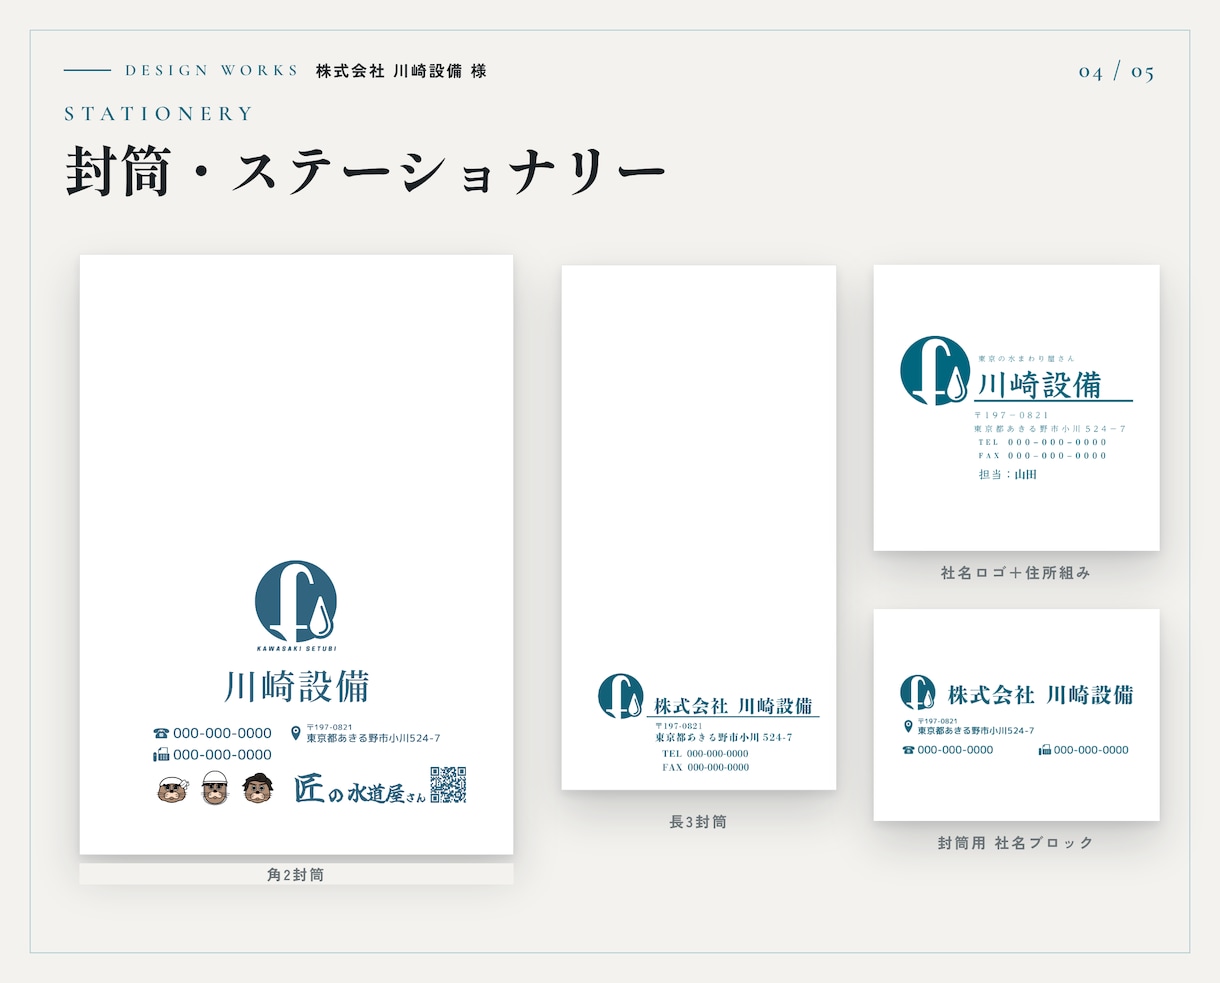
Task: Click the KAWASAKI SETUBI text under the large logo
Action: (296, 649)
